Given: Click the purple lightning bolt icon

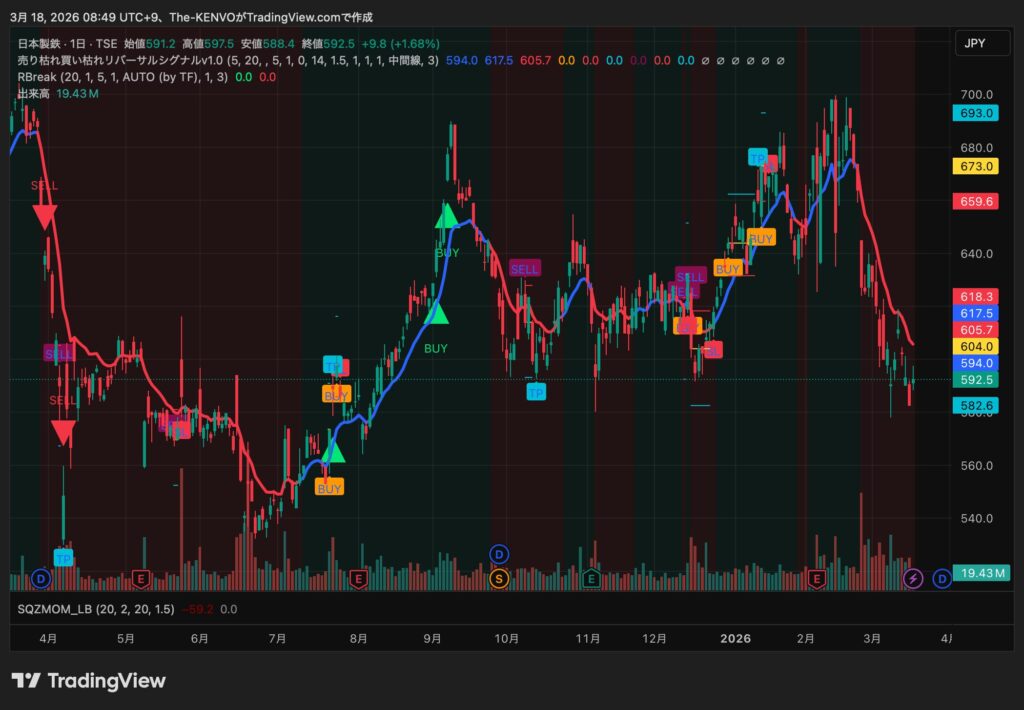Looking at the screenshot, I should coord(912,578).
